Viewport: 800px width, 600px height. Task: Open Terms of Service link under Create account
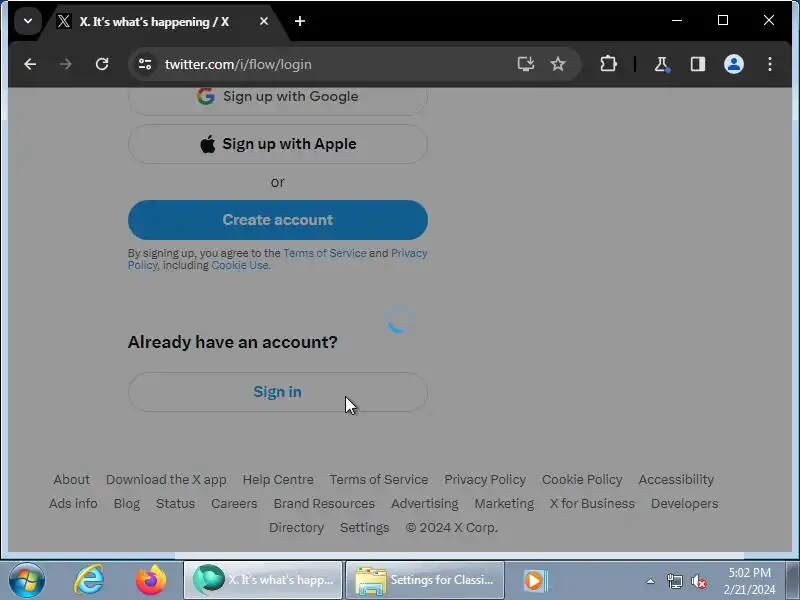324,253
